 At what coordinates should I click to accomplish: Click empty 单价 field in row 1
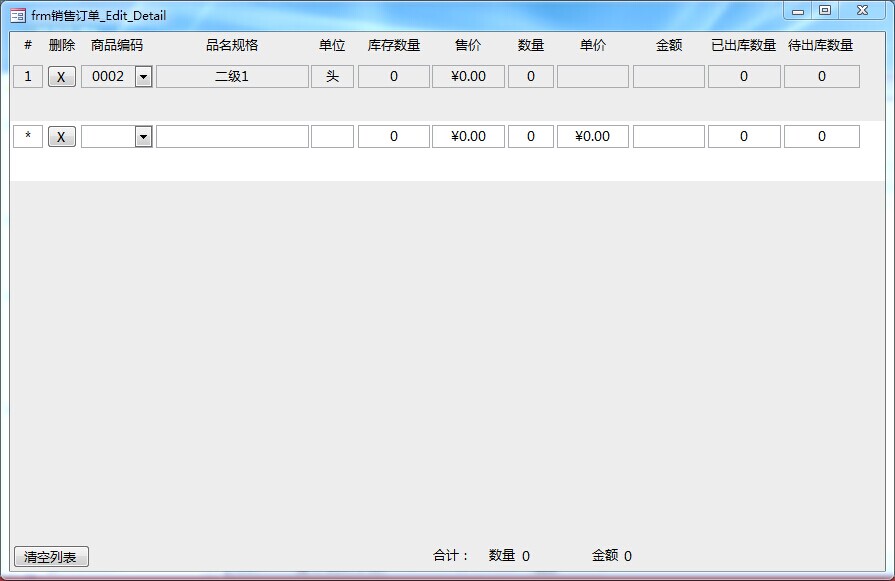pyautogui.click(x=592, y=76)
